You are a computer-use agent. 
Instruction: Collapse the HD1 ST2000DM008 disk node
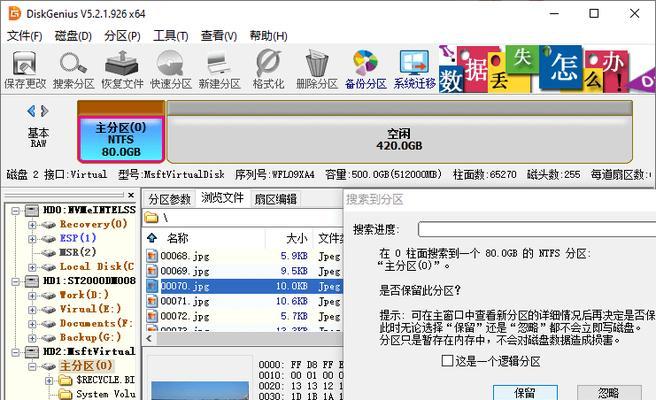coord(16,281)
